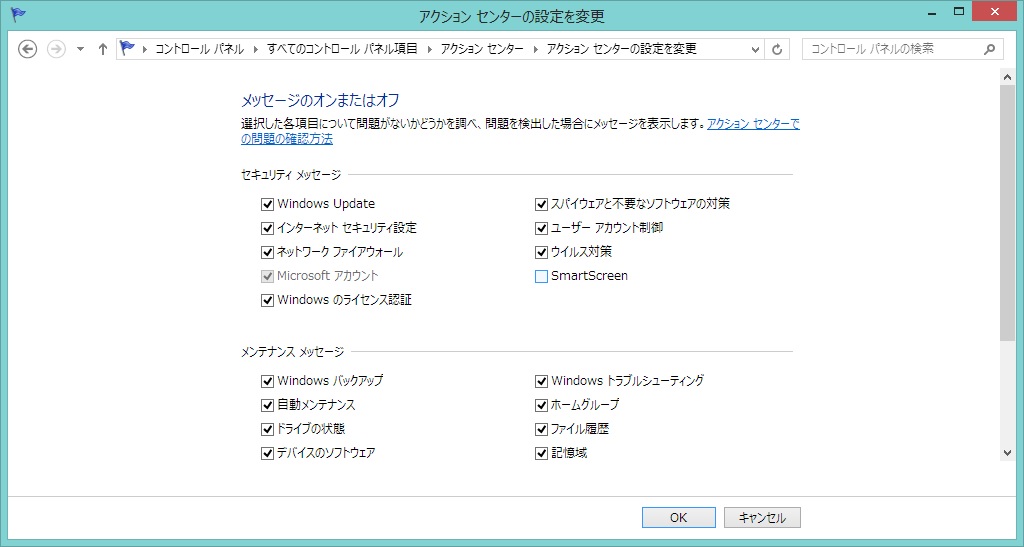Screen dimensions: 1024x547
Task: Open the アクション センターでの問題の確認方法 link
Action: pyautogui.click(x=753, y=124)
